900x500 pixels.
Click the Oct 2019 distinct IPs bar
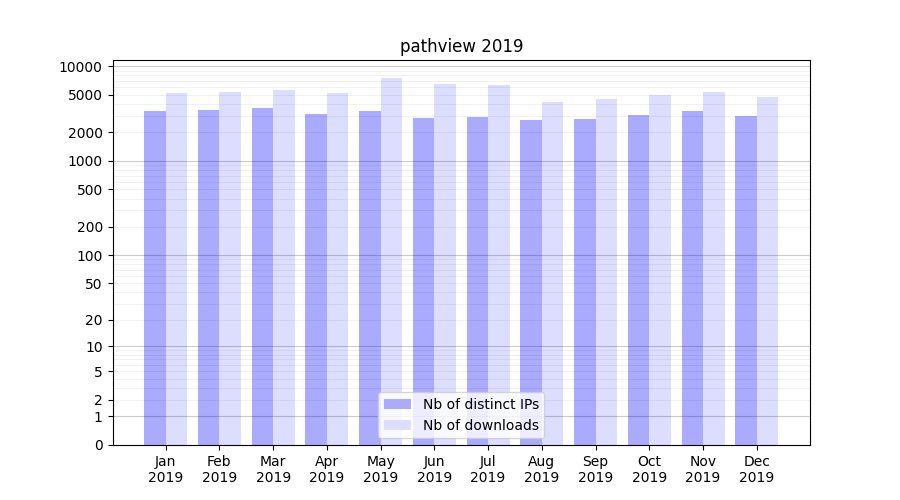(x=638, y=279)
